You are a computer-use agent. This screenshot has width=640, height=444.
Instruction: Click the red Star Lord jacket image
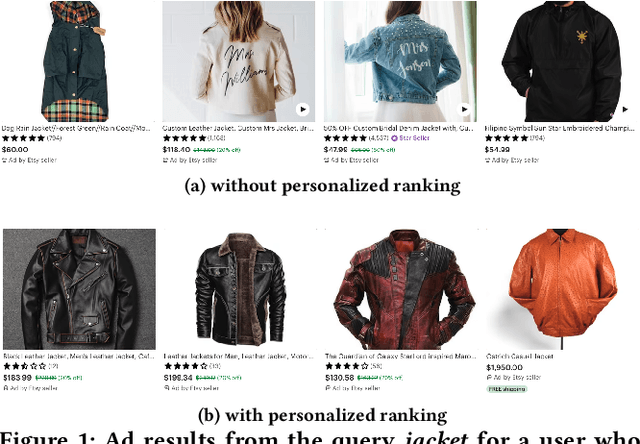coord(401,289)
